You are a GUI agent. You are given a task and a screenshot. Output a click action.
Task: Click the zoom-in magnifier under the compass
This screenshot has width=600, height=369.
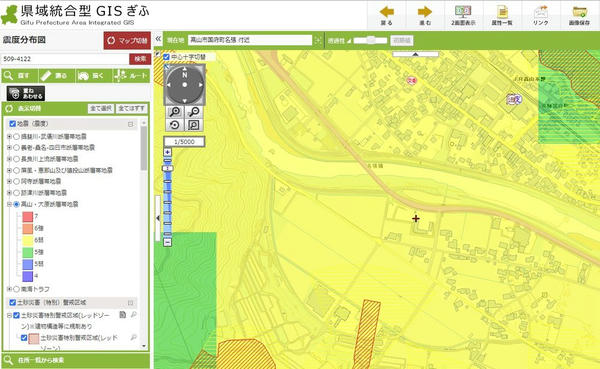(x=175, y=112)
